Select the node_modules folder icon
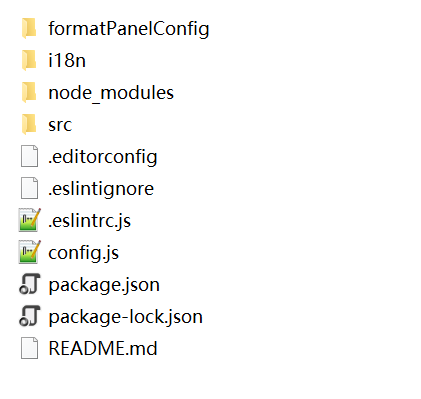 click(29, 92)
